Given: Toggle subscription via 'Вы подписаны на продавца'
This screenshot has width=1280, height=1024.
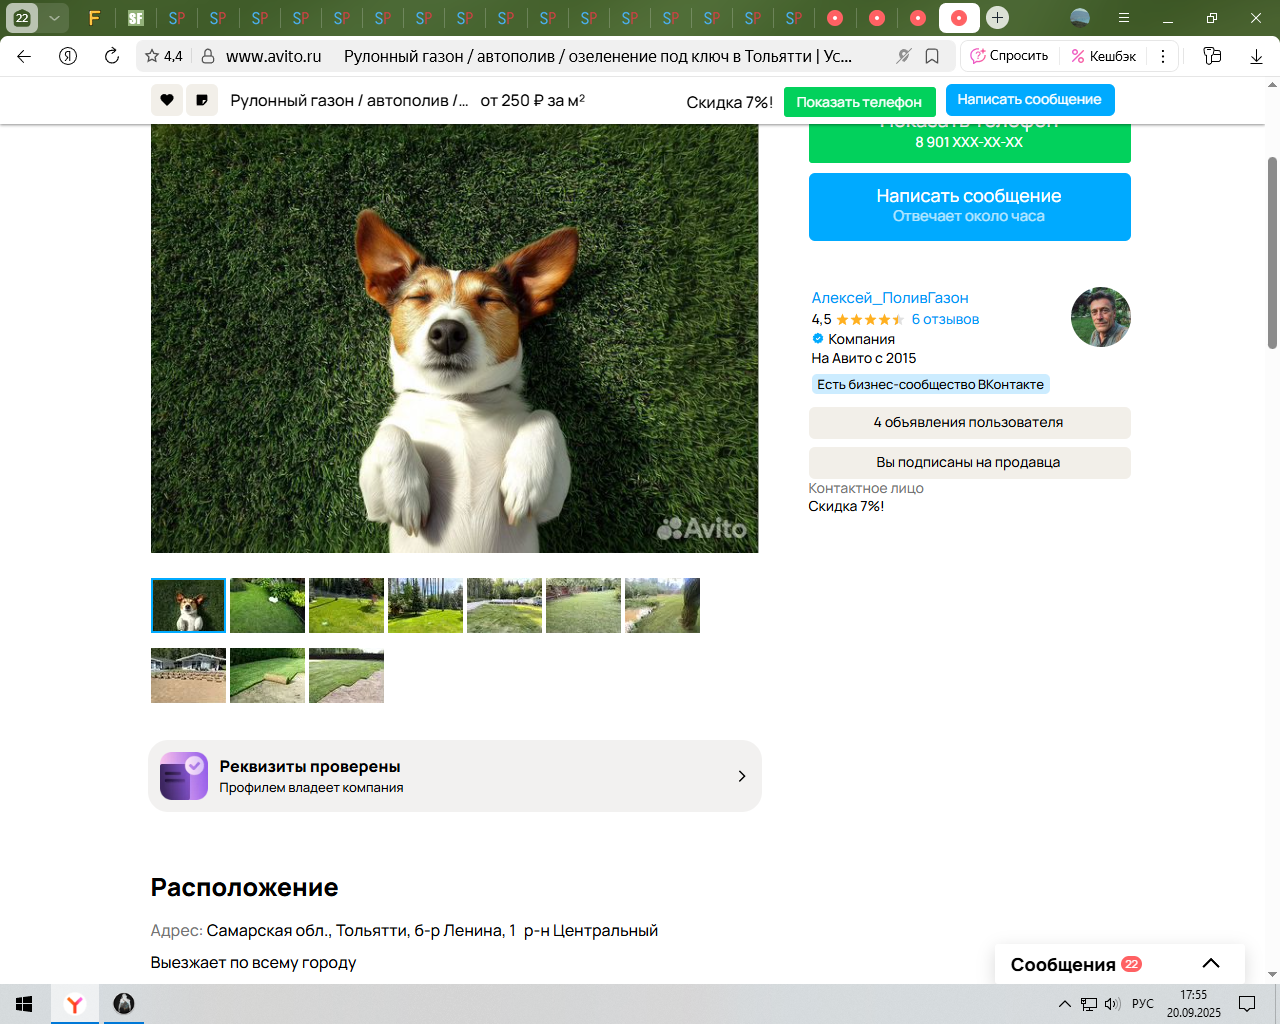Looking at the screenshot, I should coord(969,462).
